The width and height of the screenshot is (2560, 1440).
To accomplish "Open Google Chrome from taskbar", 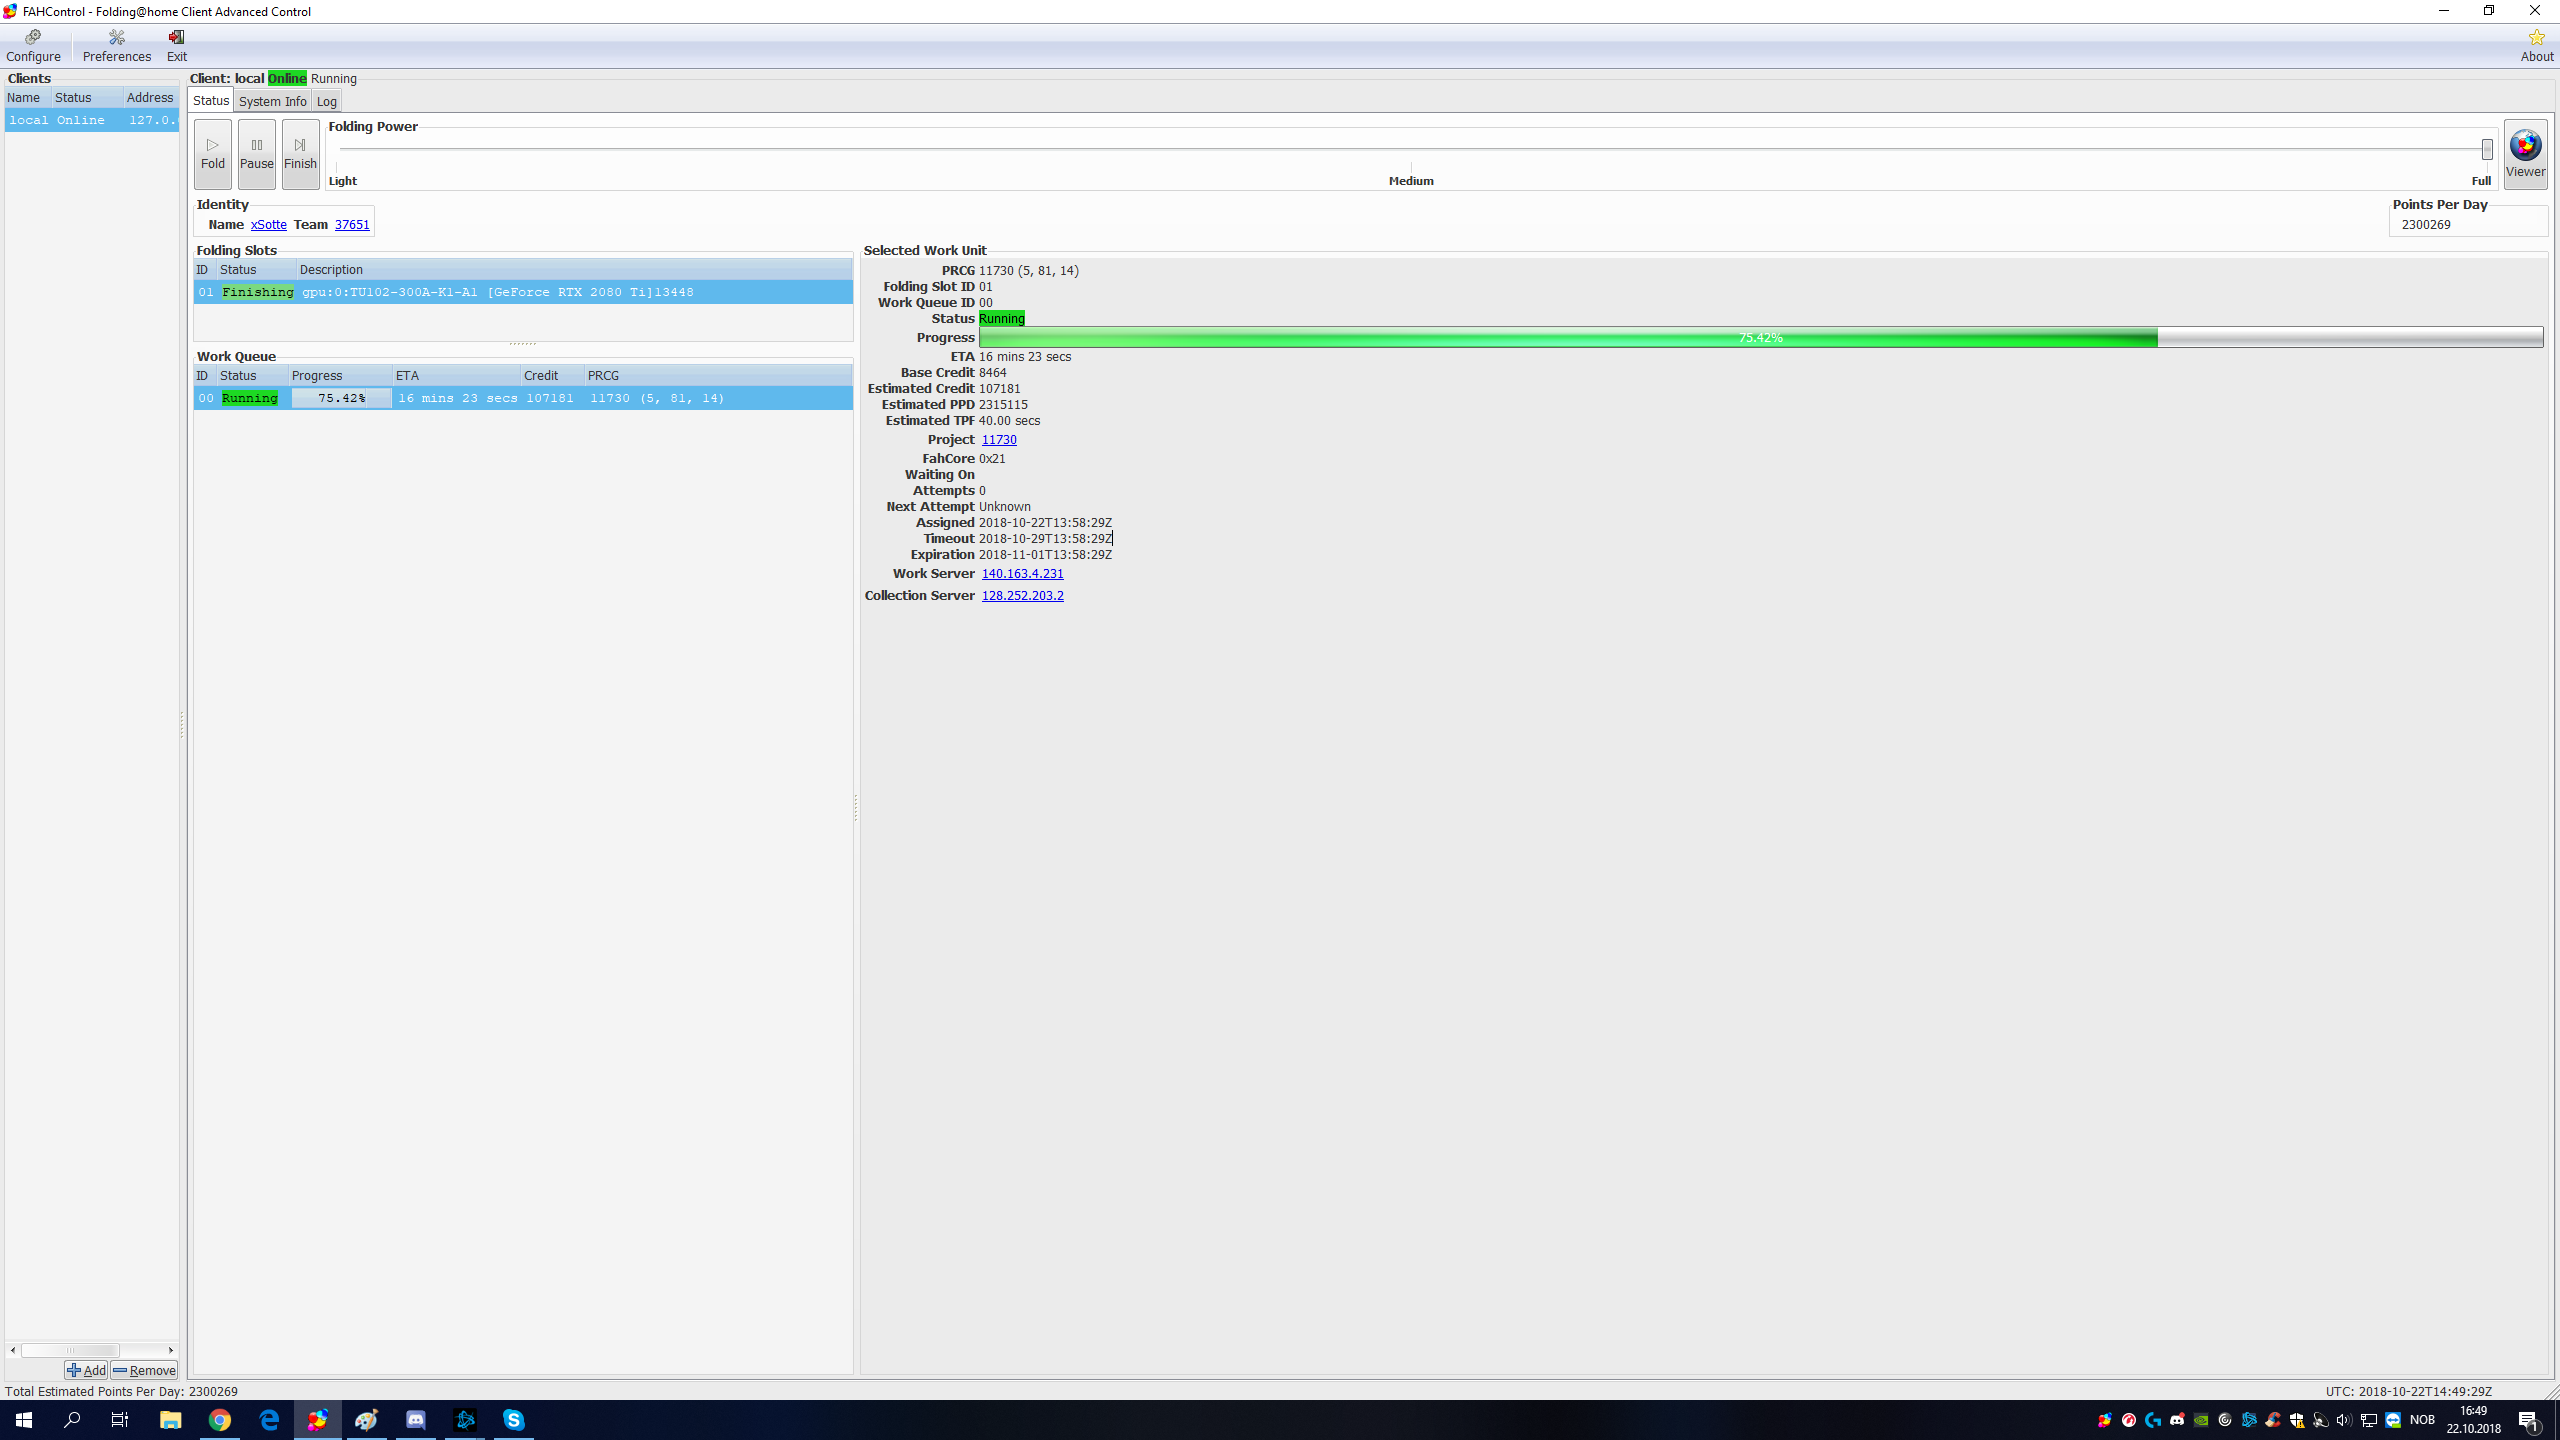I will pos(220,1420).
